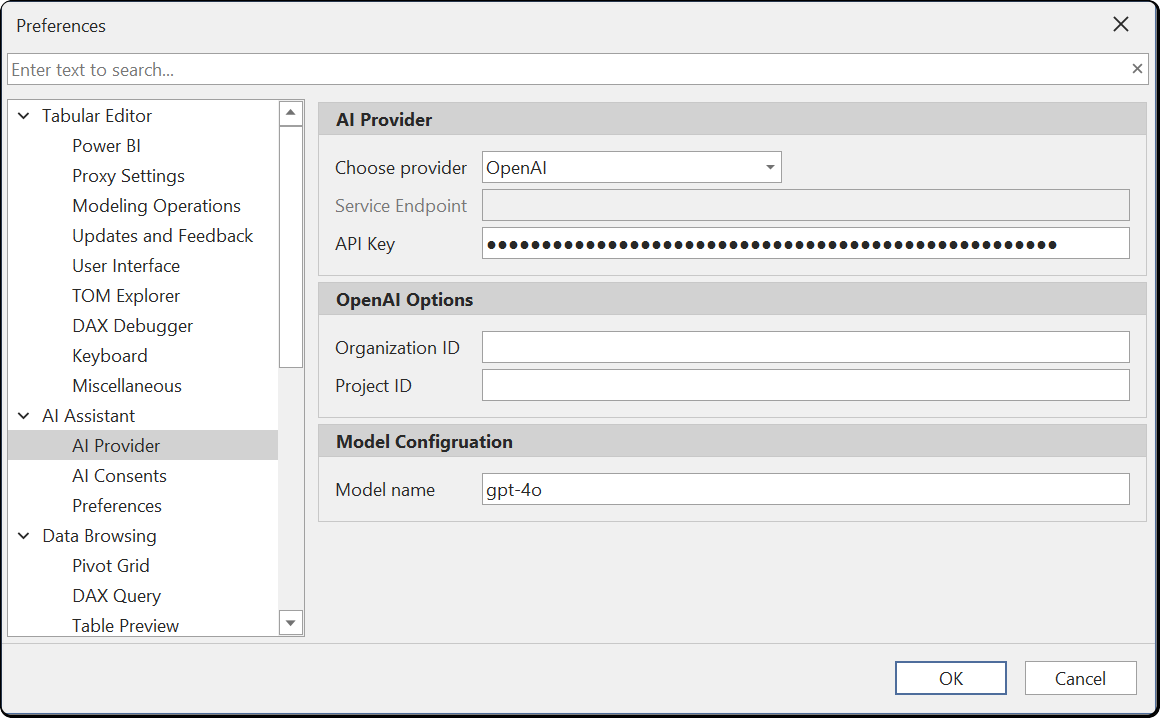Open the AI Consents settings page
The height and width of the screenshot is (718, 1160).
pyautogui.click(x=119, y=475)
